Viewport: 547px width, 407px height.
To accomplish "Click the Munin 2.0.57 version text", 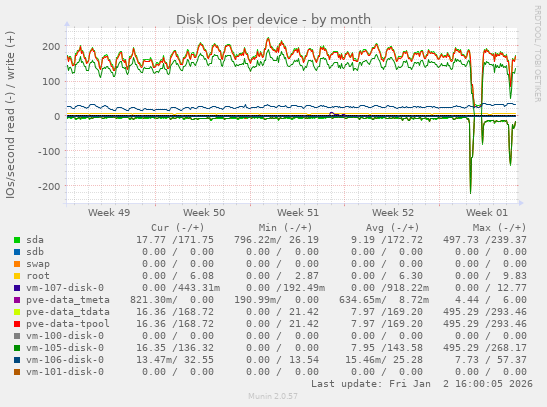I will [273, 396].
